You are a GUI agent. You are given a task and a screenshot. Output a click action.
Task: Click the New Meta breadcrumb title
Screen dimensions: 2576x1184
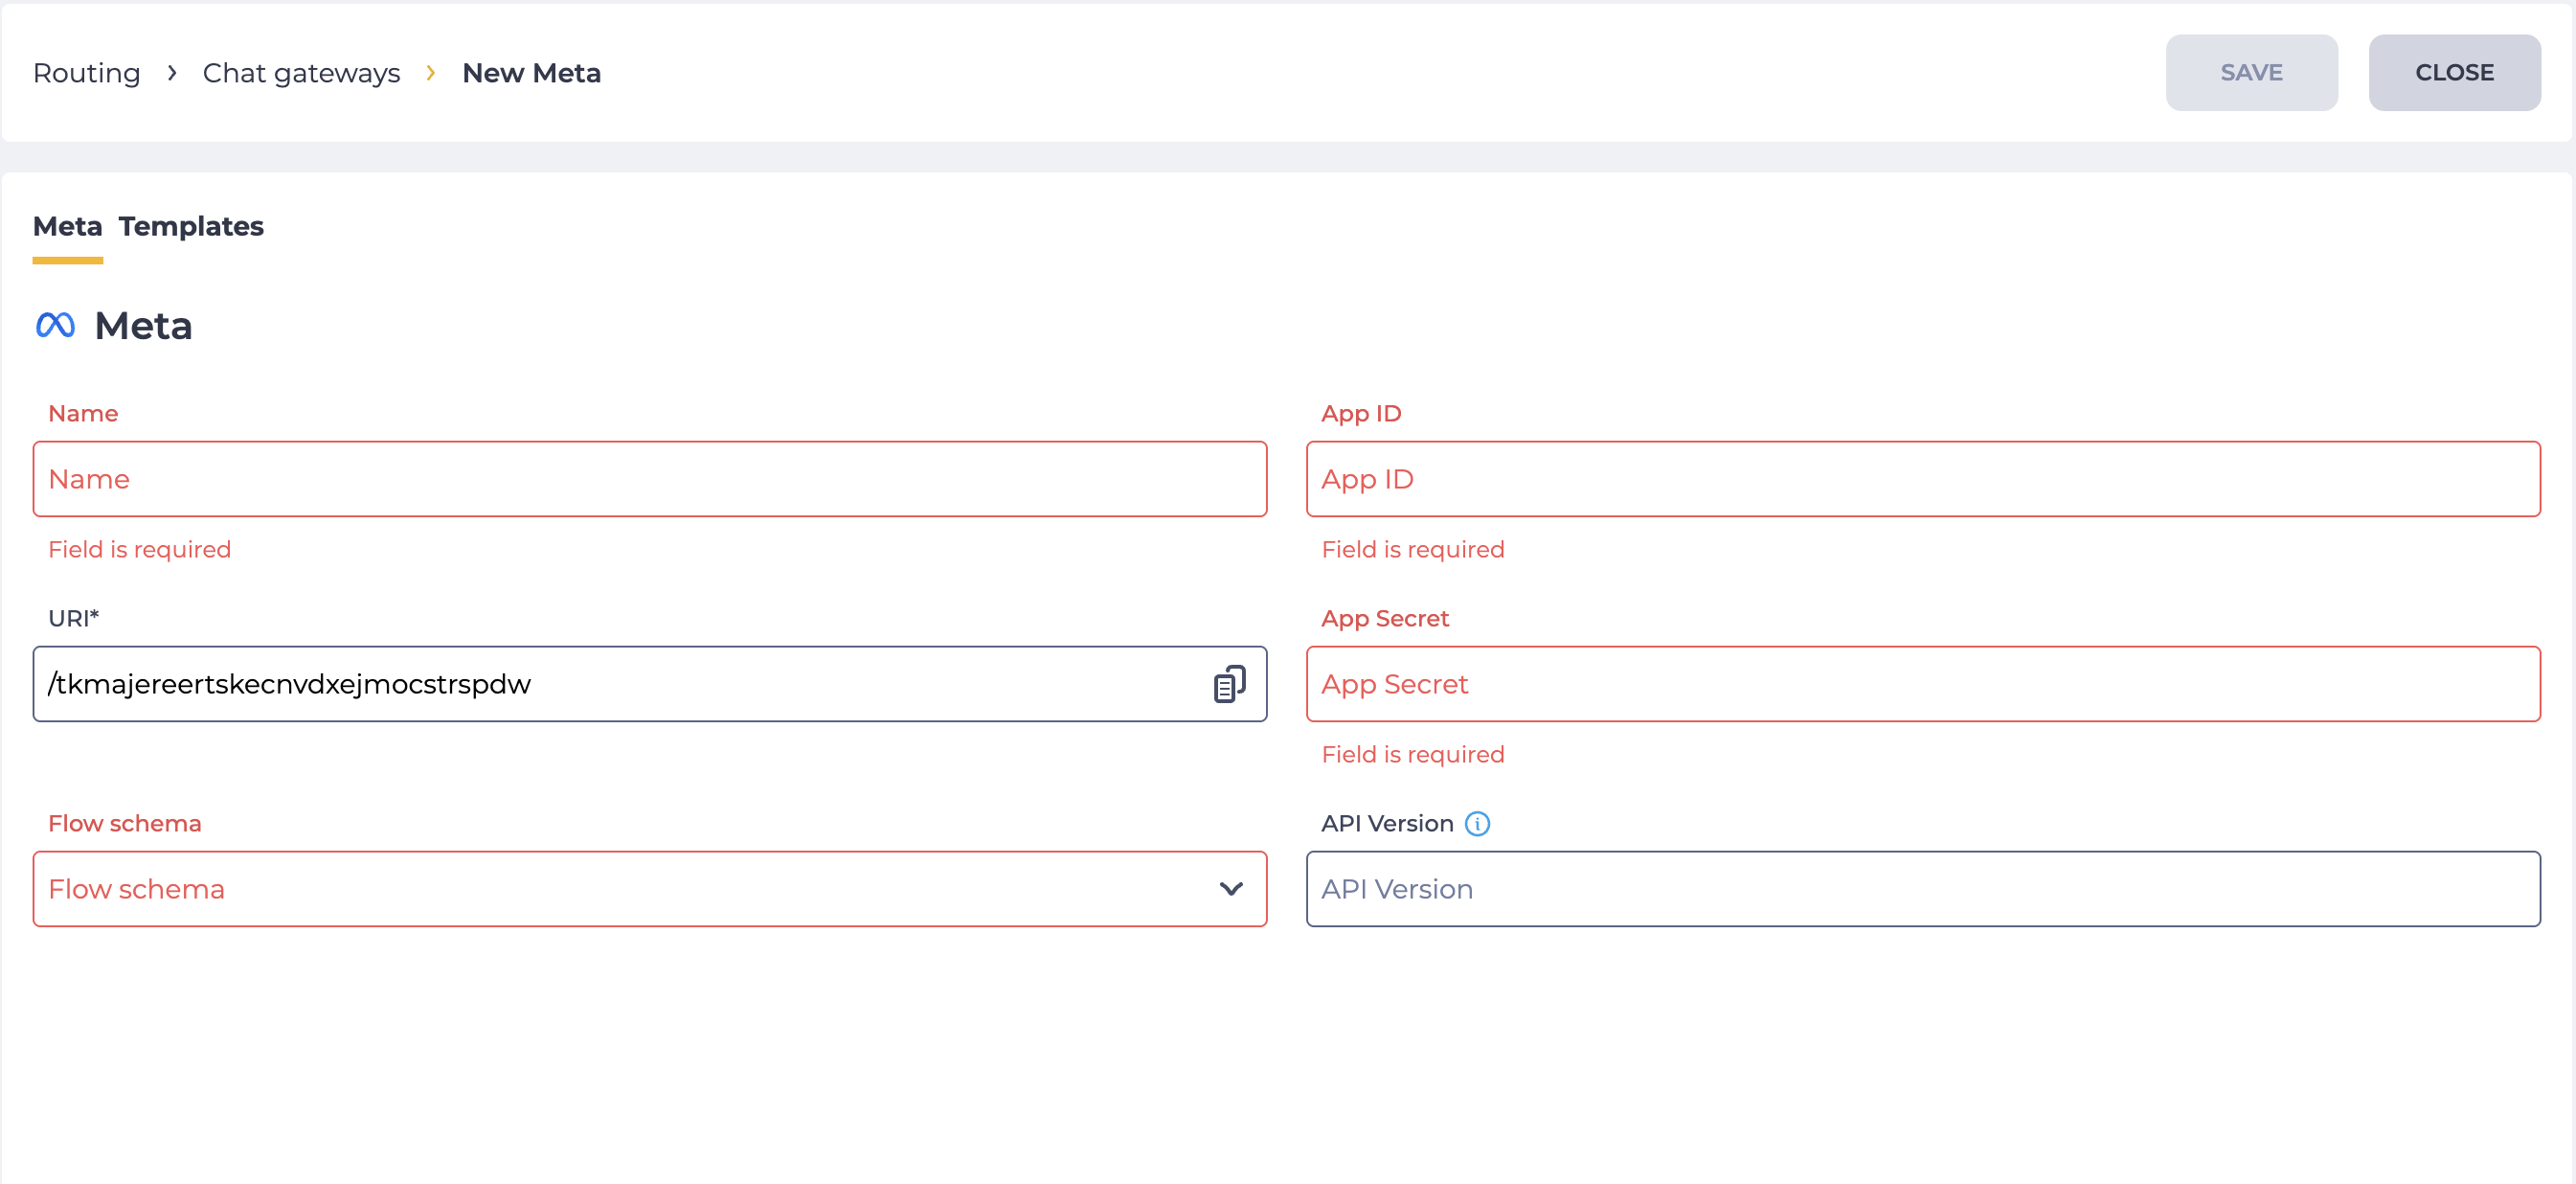pos(531,73)
